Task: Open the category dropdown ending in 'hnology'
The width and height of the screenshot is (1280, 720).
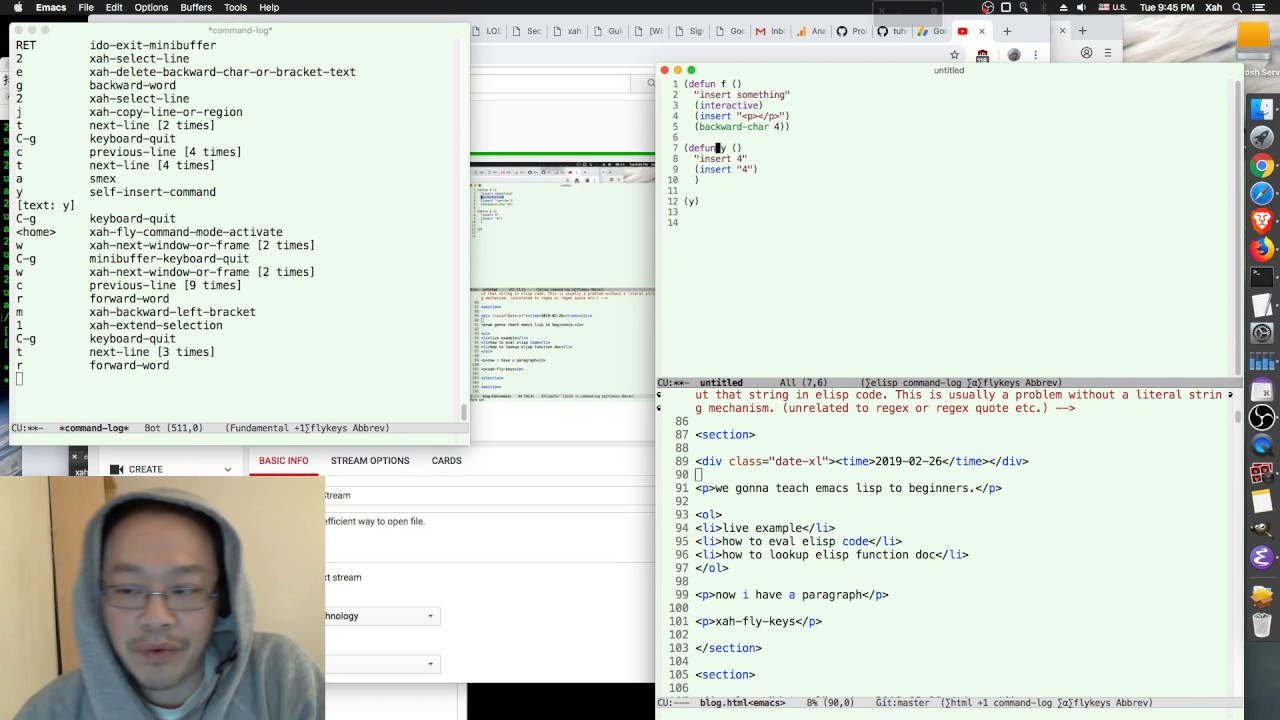Action: (x=382, y=616)
